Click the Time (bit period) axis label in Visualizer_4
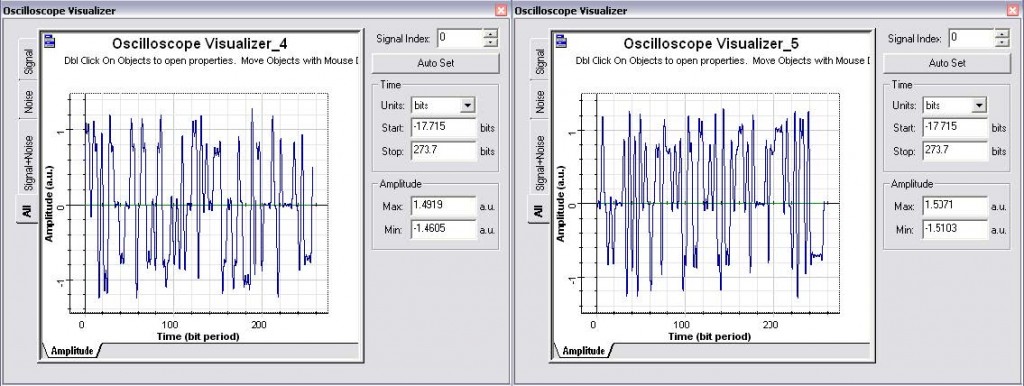 198,337
